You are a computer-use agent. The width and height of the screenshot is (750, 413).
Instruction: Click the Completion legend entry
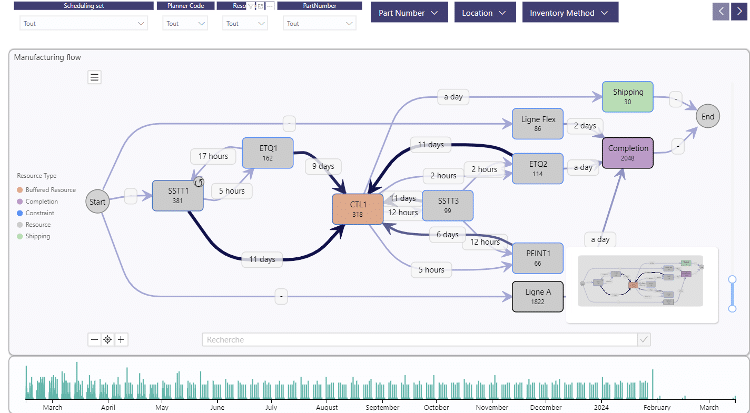point(37,201)
